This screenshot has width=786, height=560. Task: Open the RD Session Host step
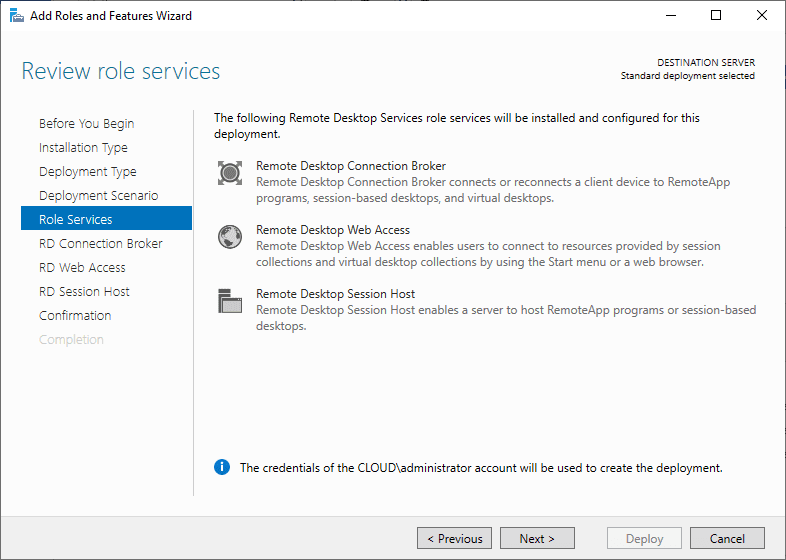tap(84, 292)
